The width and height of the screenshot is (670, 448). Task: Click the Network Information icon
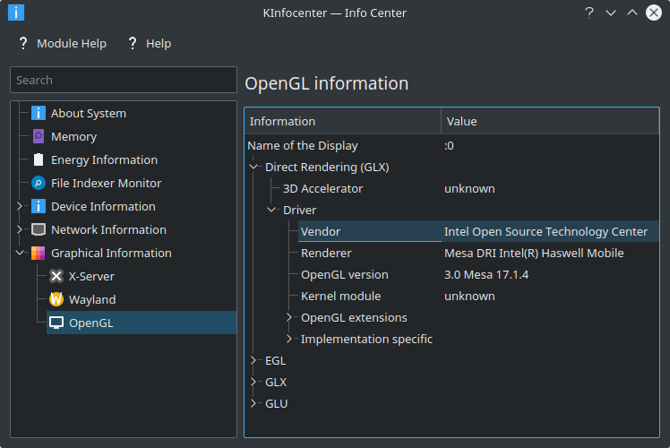click(39, 230)
